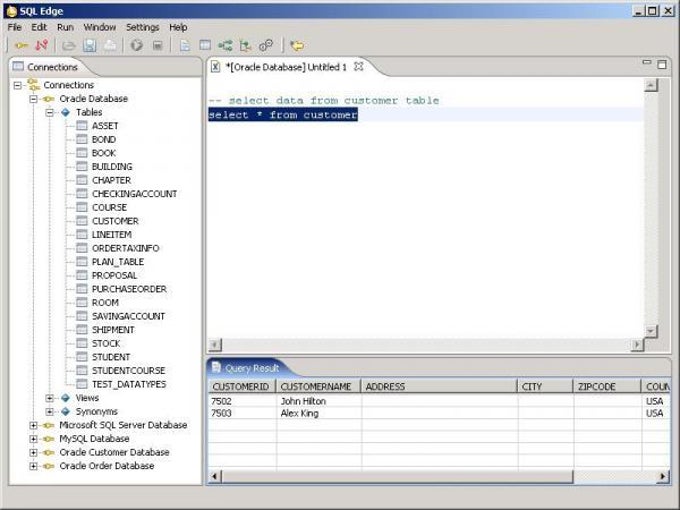680x510 pixels.
Task: Click the 'select * from customer' query line
Action: point(283,115)
